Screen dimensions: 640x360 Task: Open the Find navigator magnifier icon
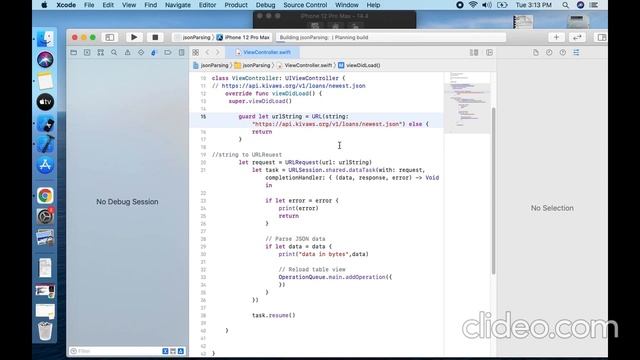[114, 52]
